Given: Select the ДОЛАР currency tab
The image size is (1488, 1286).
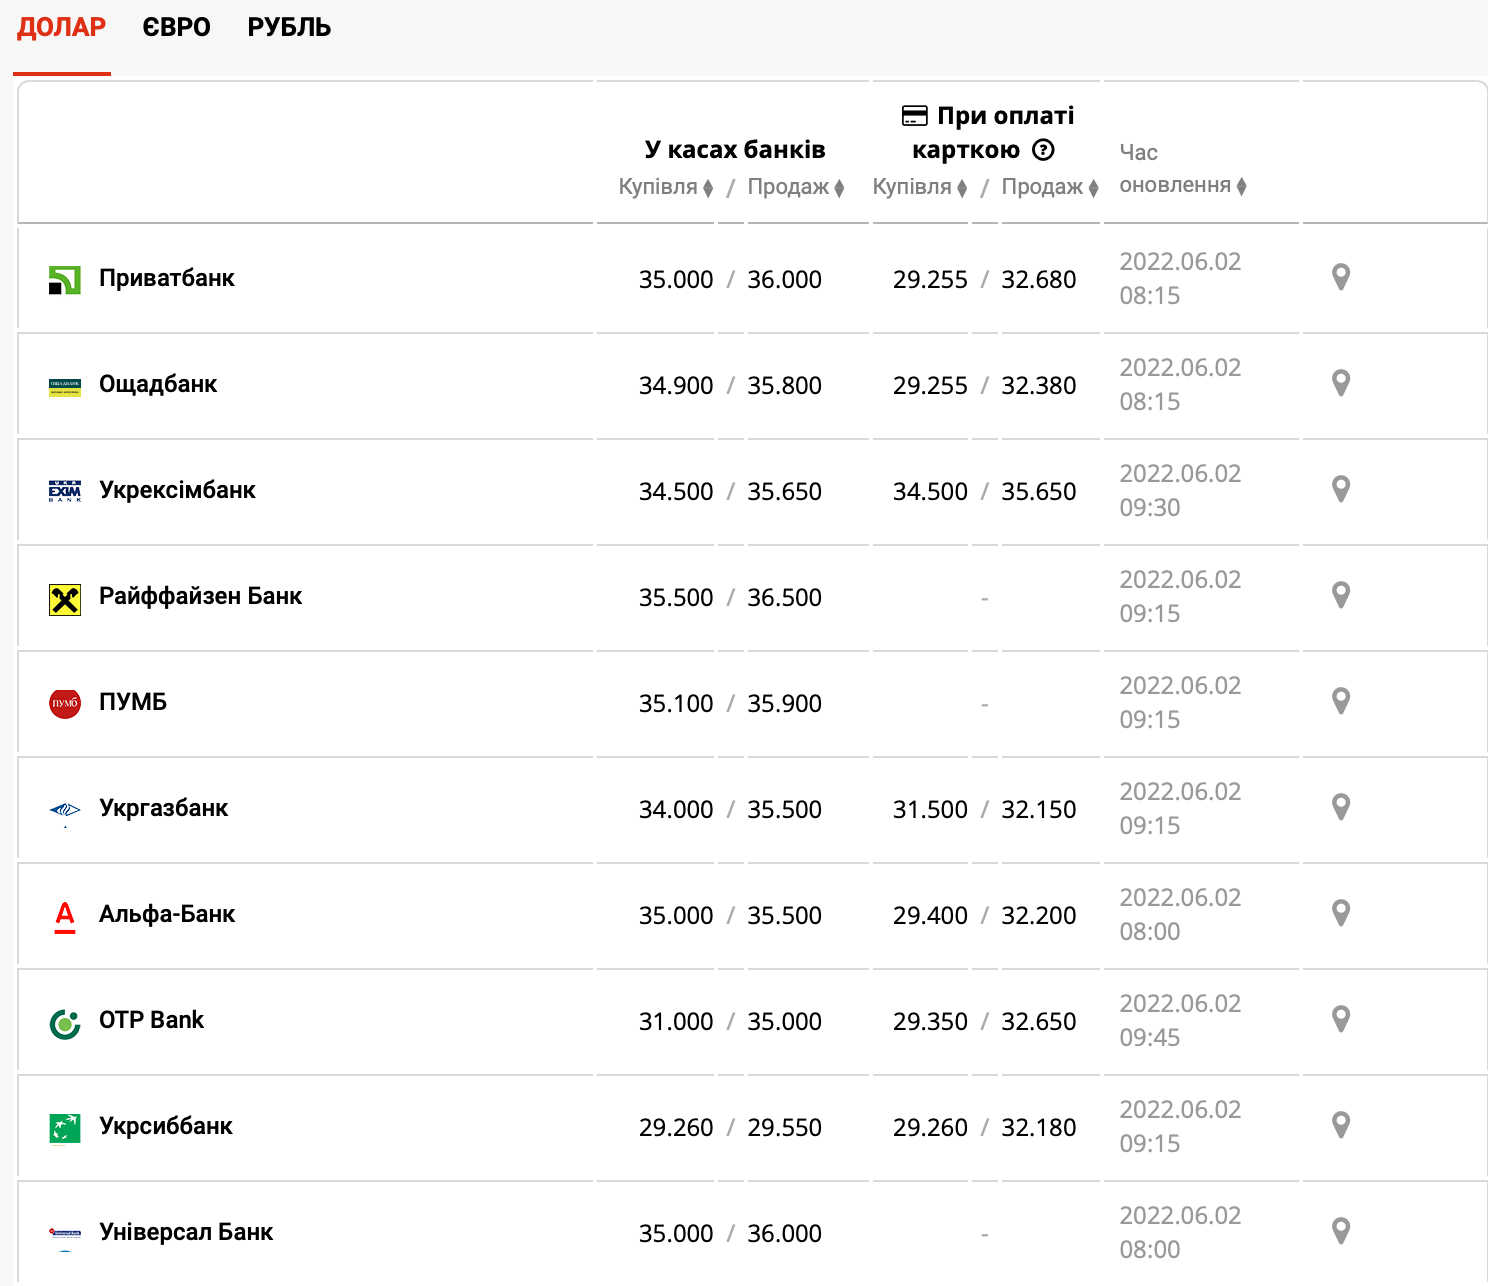Looking at the screenshot, I should click(61, 28).
